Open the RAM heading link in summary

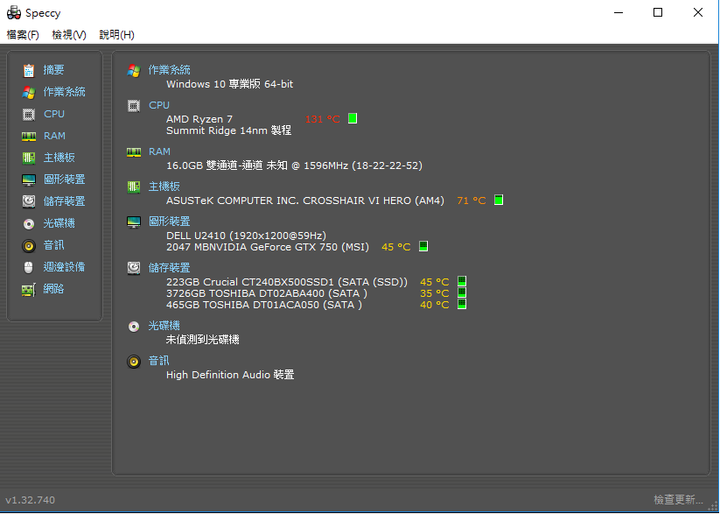[159, 152]
